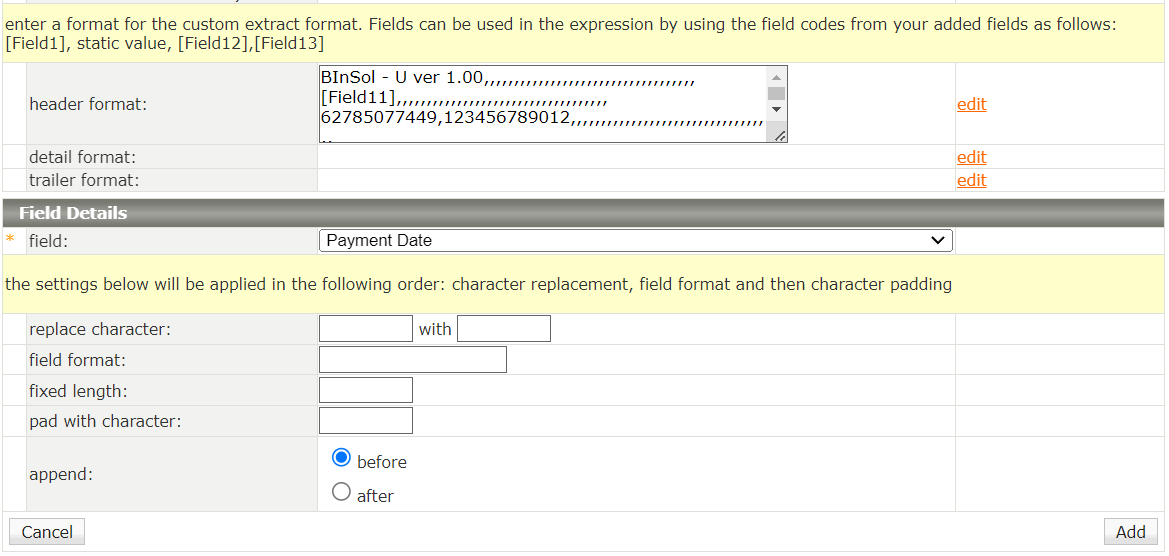The width and height of the screenshot is (1169, 556).
Task: Focus the field format text box
Action: click(412, 360)
